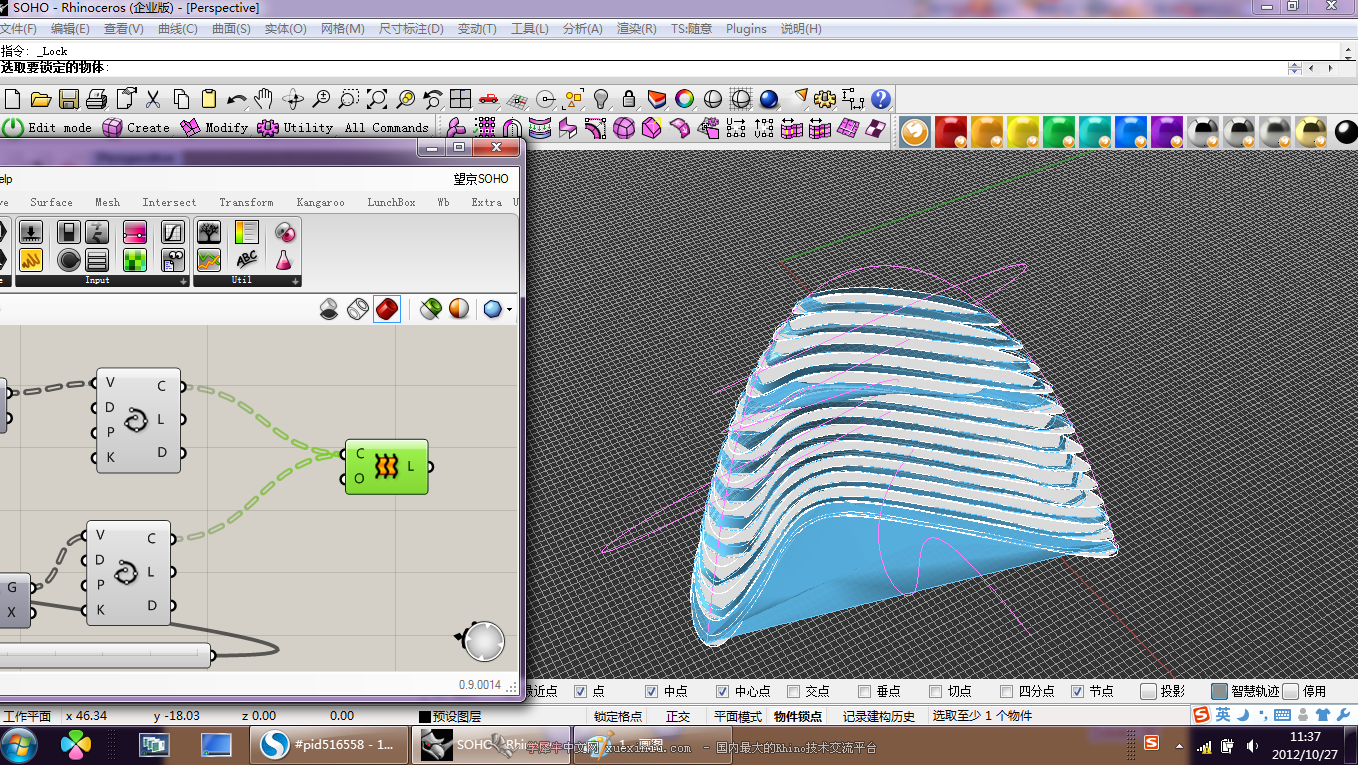
Task: Click the Utility toolbar button
Action: [295, 128]
